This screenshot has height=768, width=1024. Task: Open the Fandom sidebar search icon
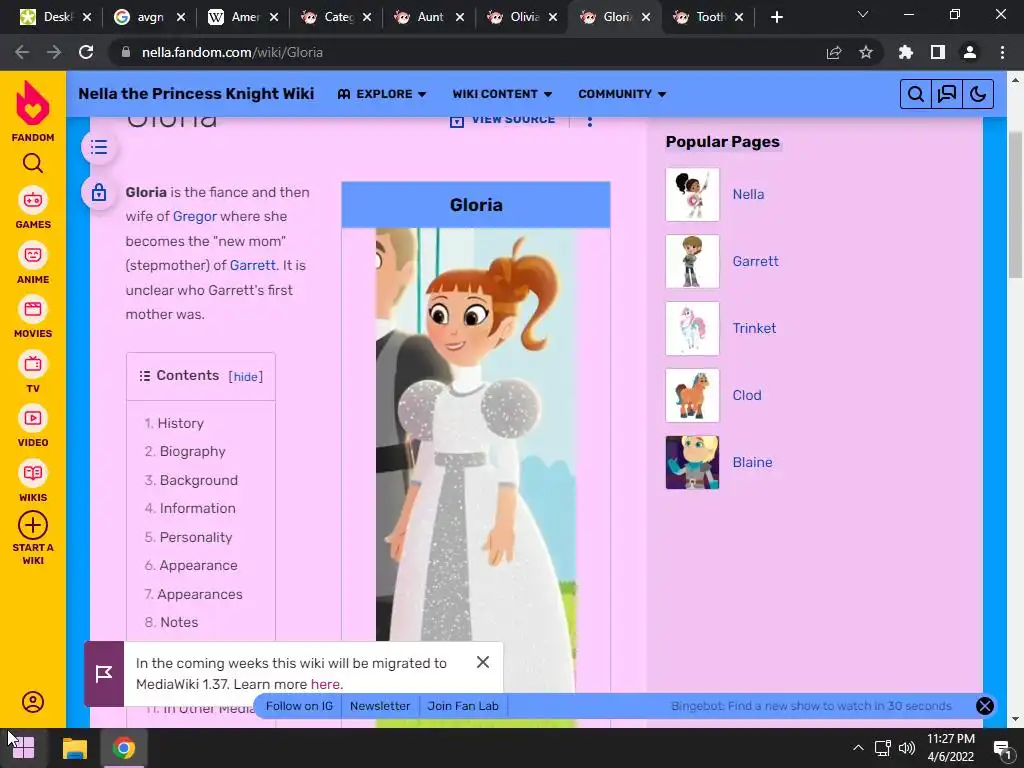click(33, 163)
